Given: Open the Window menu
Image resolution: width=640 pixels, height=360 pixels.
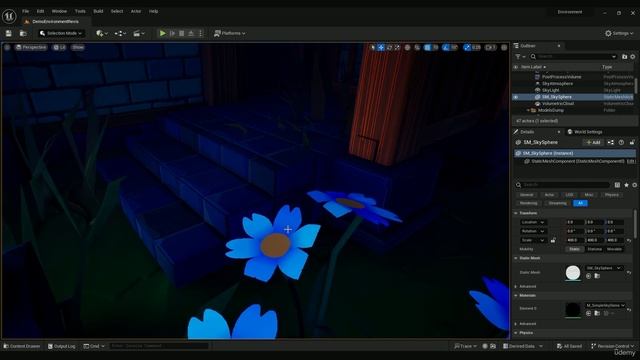Looking at the screenshot, I should click(59, 11).
